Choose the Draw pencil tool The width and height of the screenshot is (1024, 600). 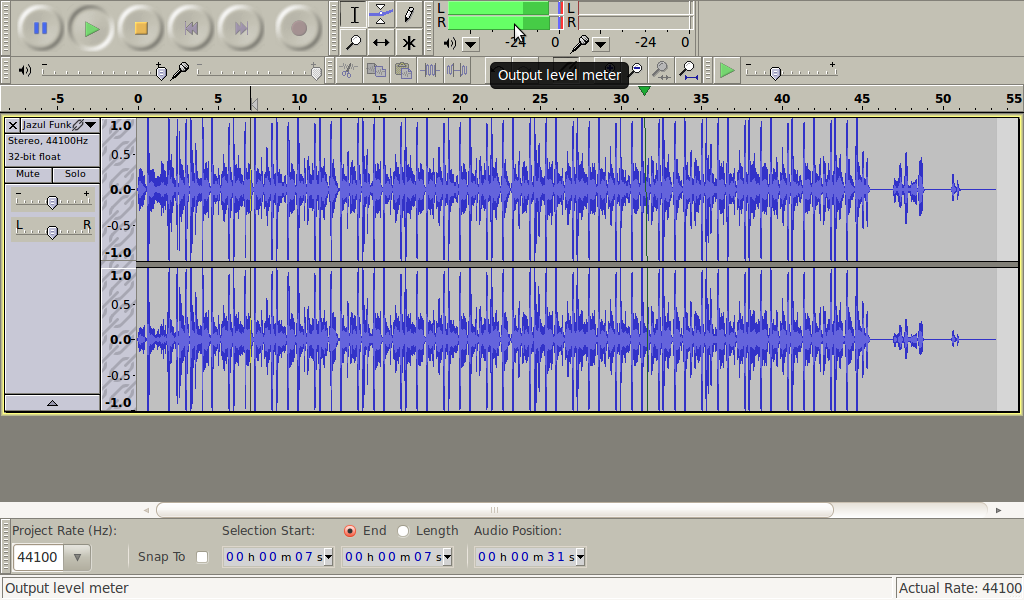(409, 14)
